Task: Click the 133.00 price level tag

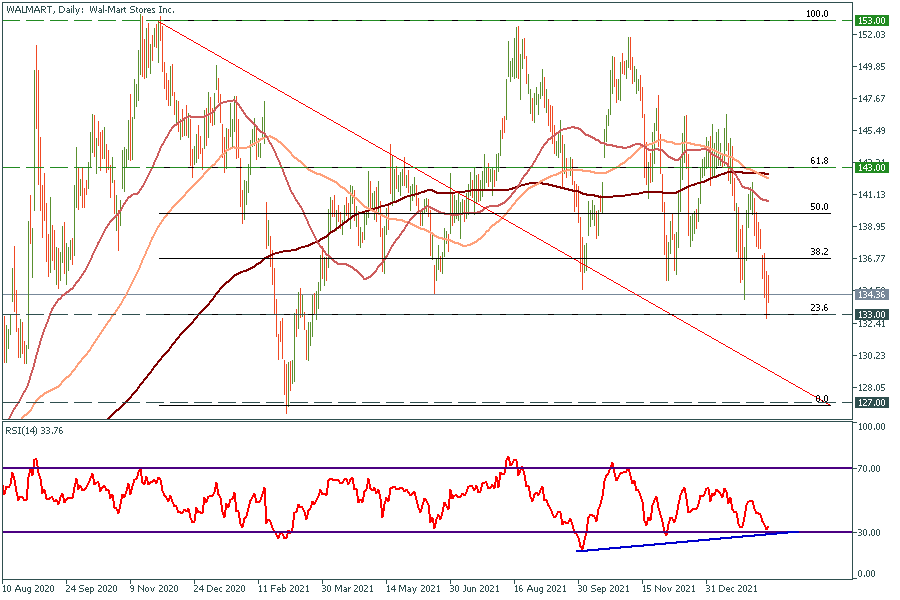Action: click(872, 314)
